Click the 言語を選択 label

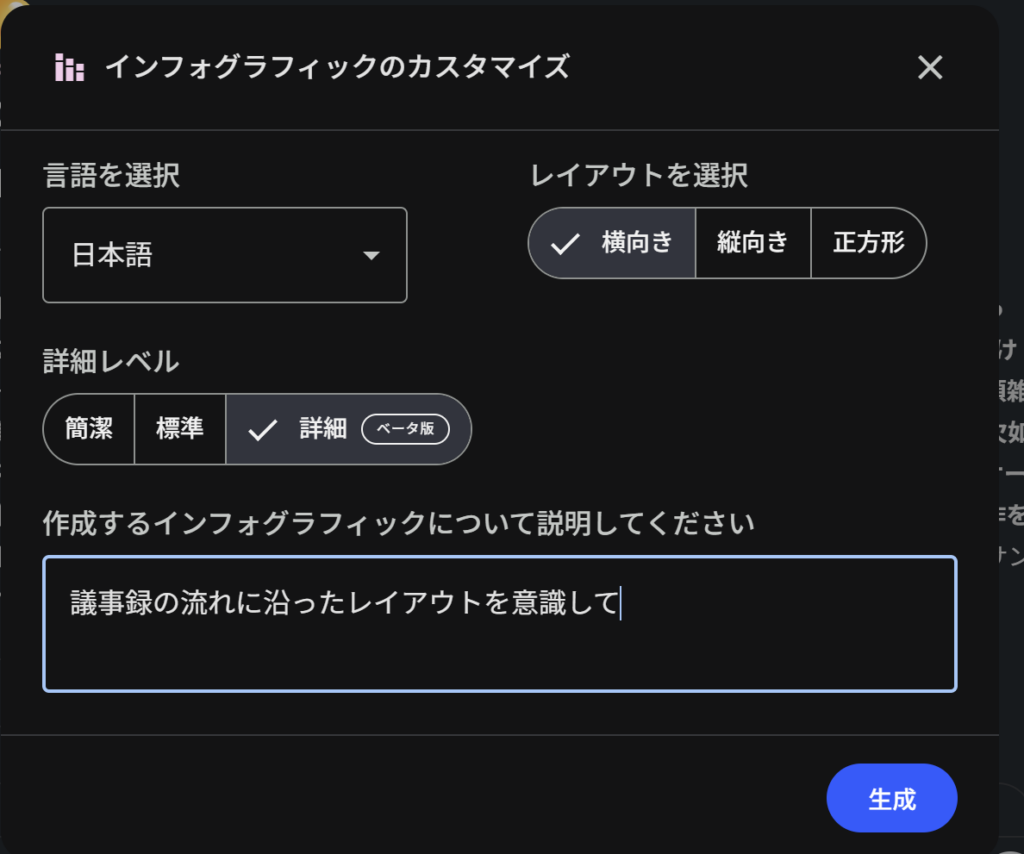(x=111, y=176)
